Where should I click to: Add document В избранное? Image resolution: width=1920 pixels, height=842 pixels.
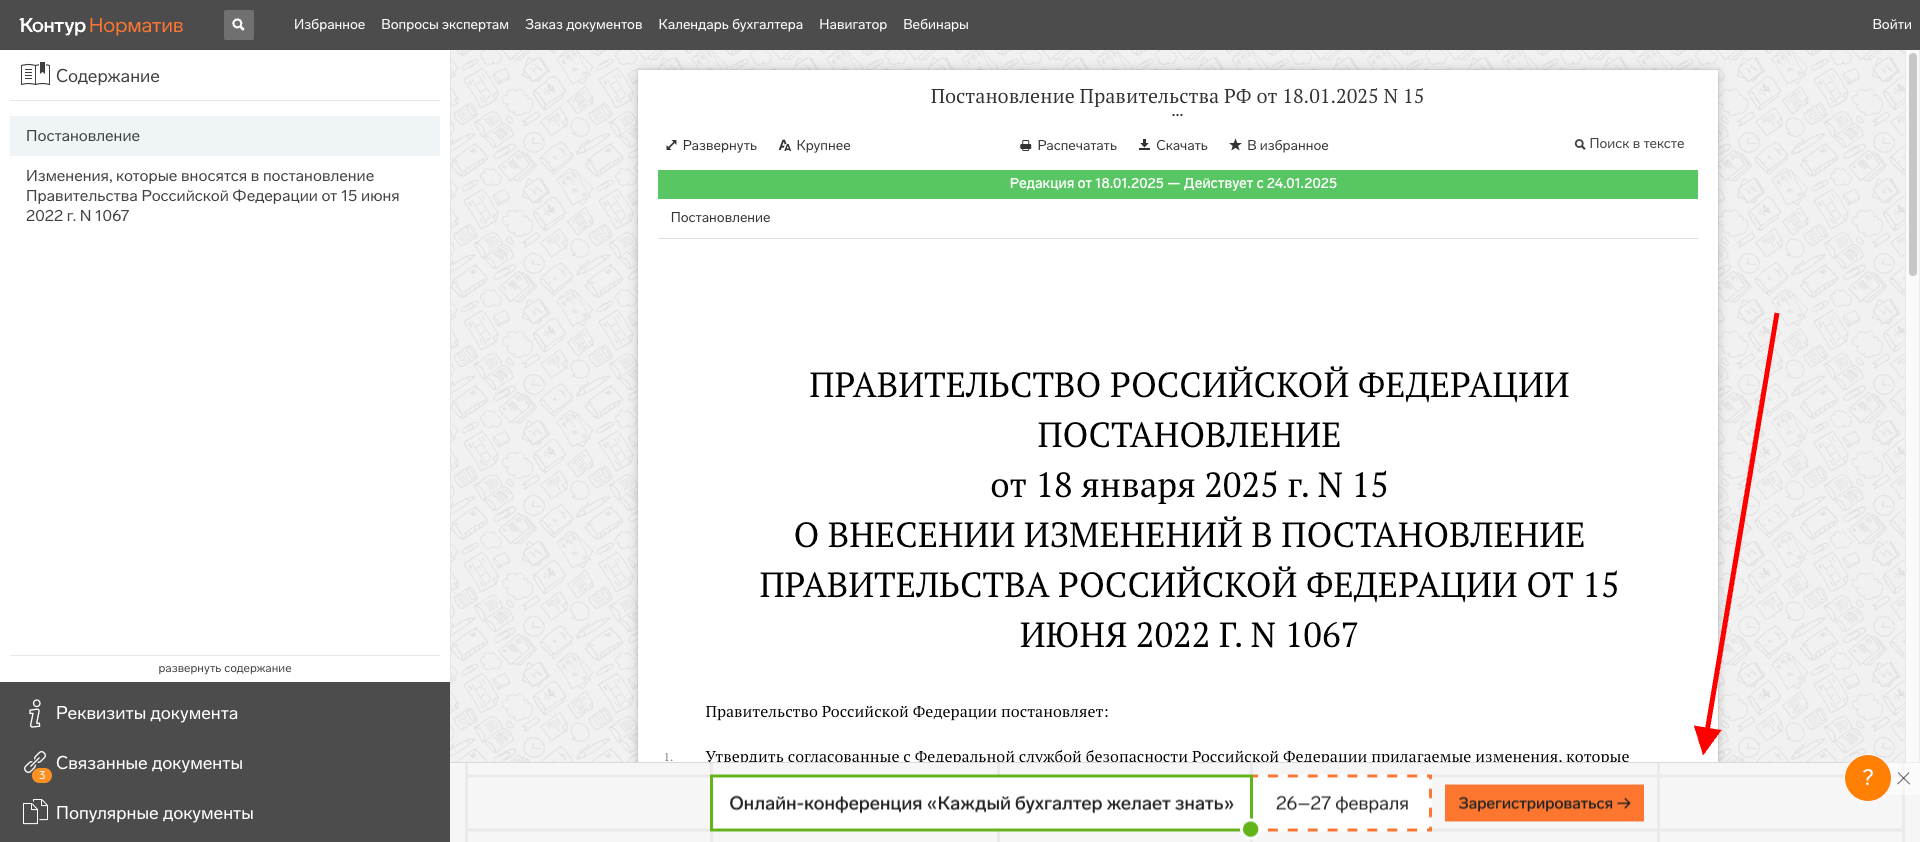click(1279, 146)
